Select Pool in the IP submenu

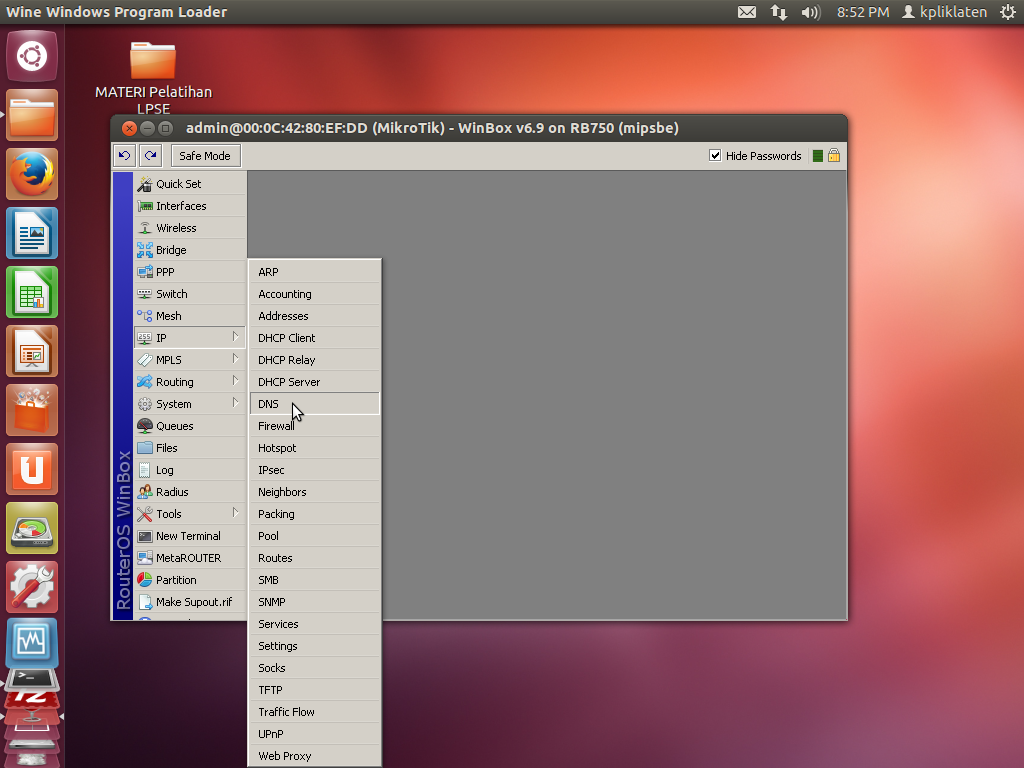coord(314,536)
